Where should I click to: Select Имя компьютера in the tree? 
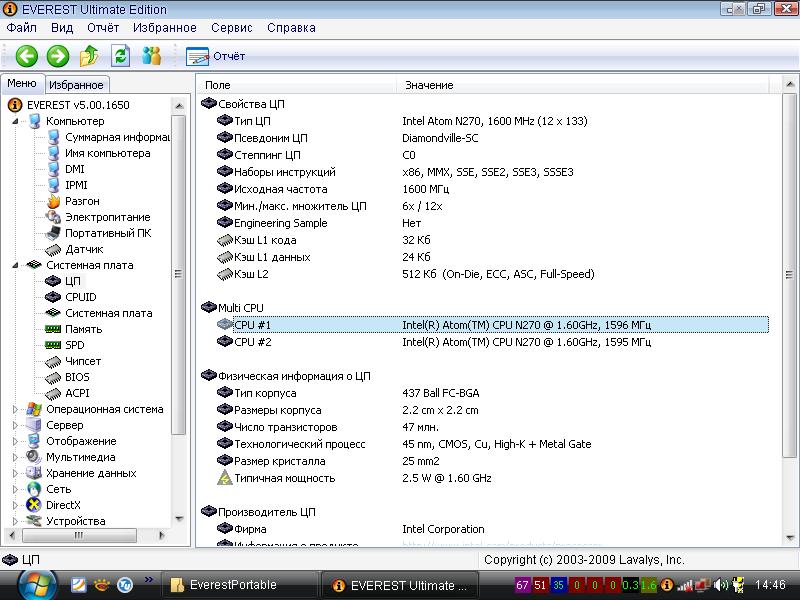click(x=108, y=153)
